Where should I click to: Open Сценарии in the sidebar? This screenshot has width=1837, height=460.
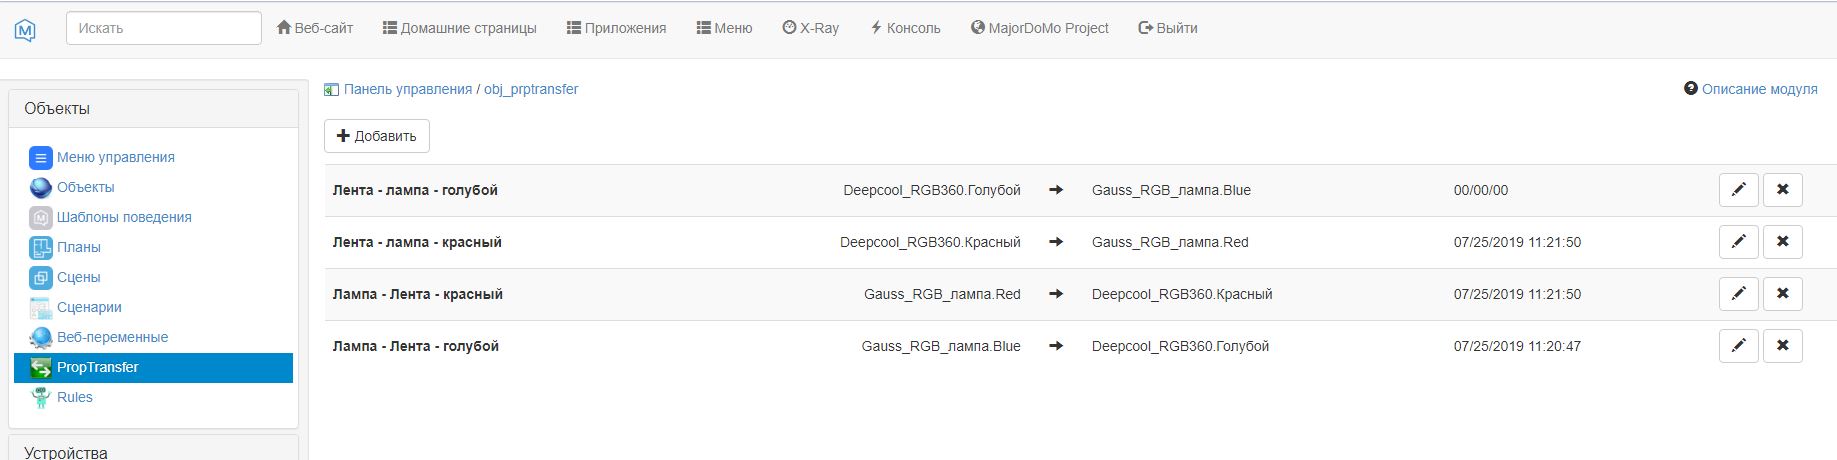[89, 307]
